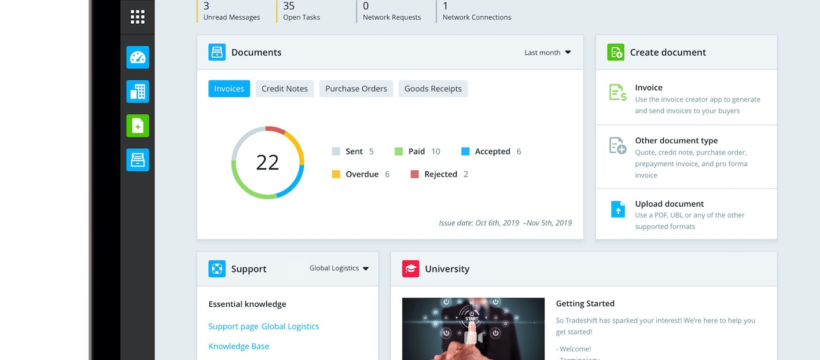Viewport: 820px width, 360px height.
Task: Open the company building icon in sidebar
Action: (138, 92)
